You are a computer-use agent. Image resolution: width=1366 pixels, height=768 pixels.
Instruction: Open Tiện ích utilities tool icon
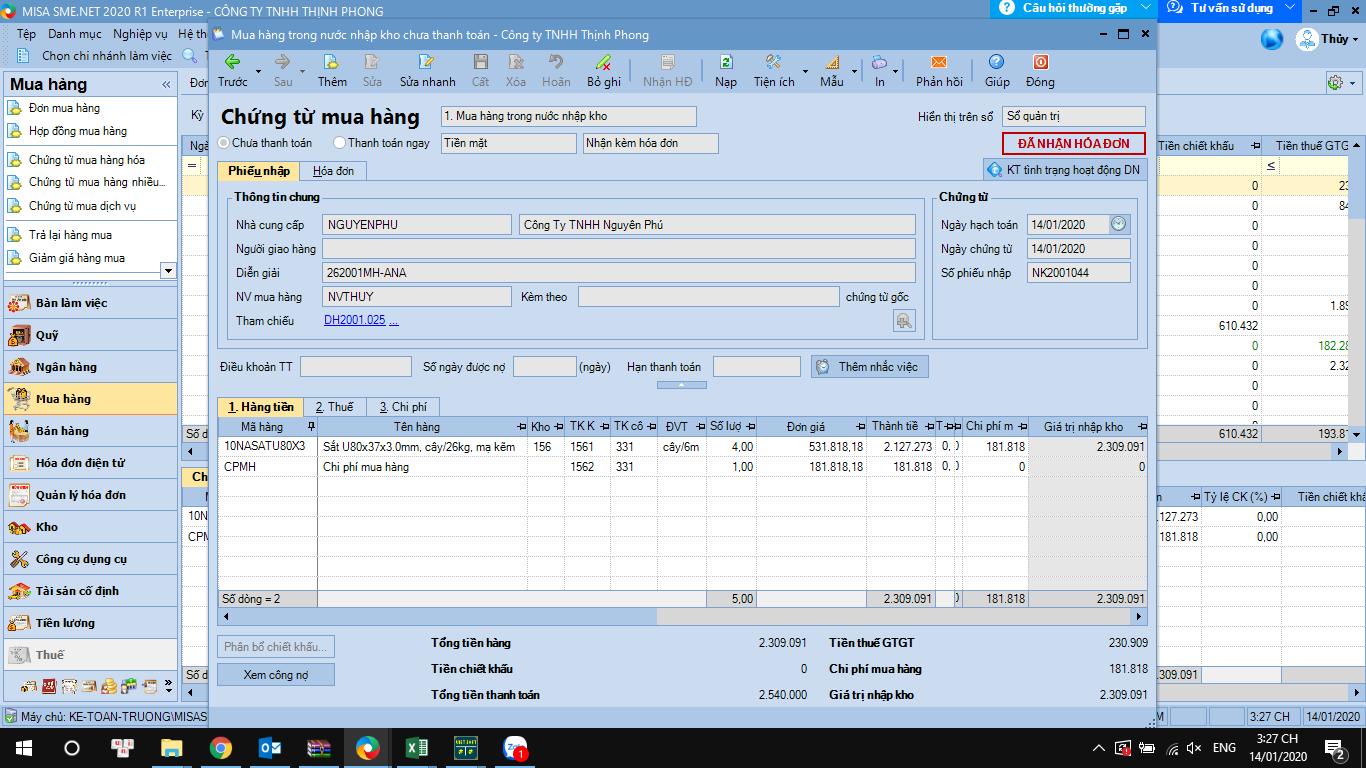tap(773, 63)
